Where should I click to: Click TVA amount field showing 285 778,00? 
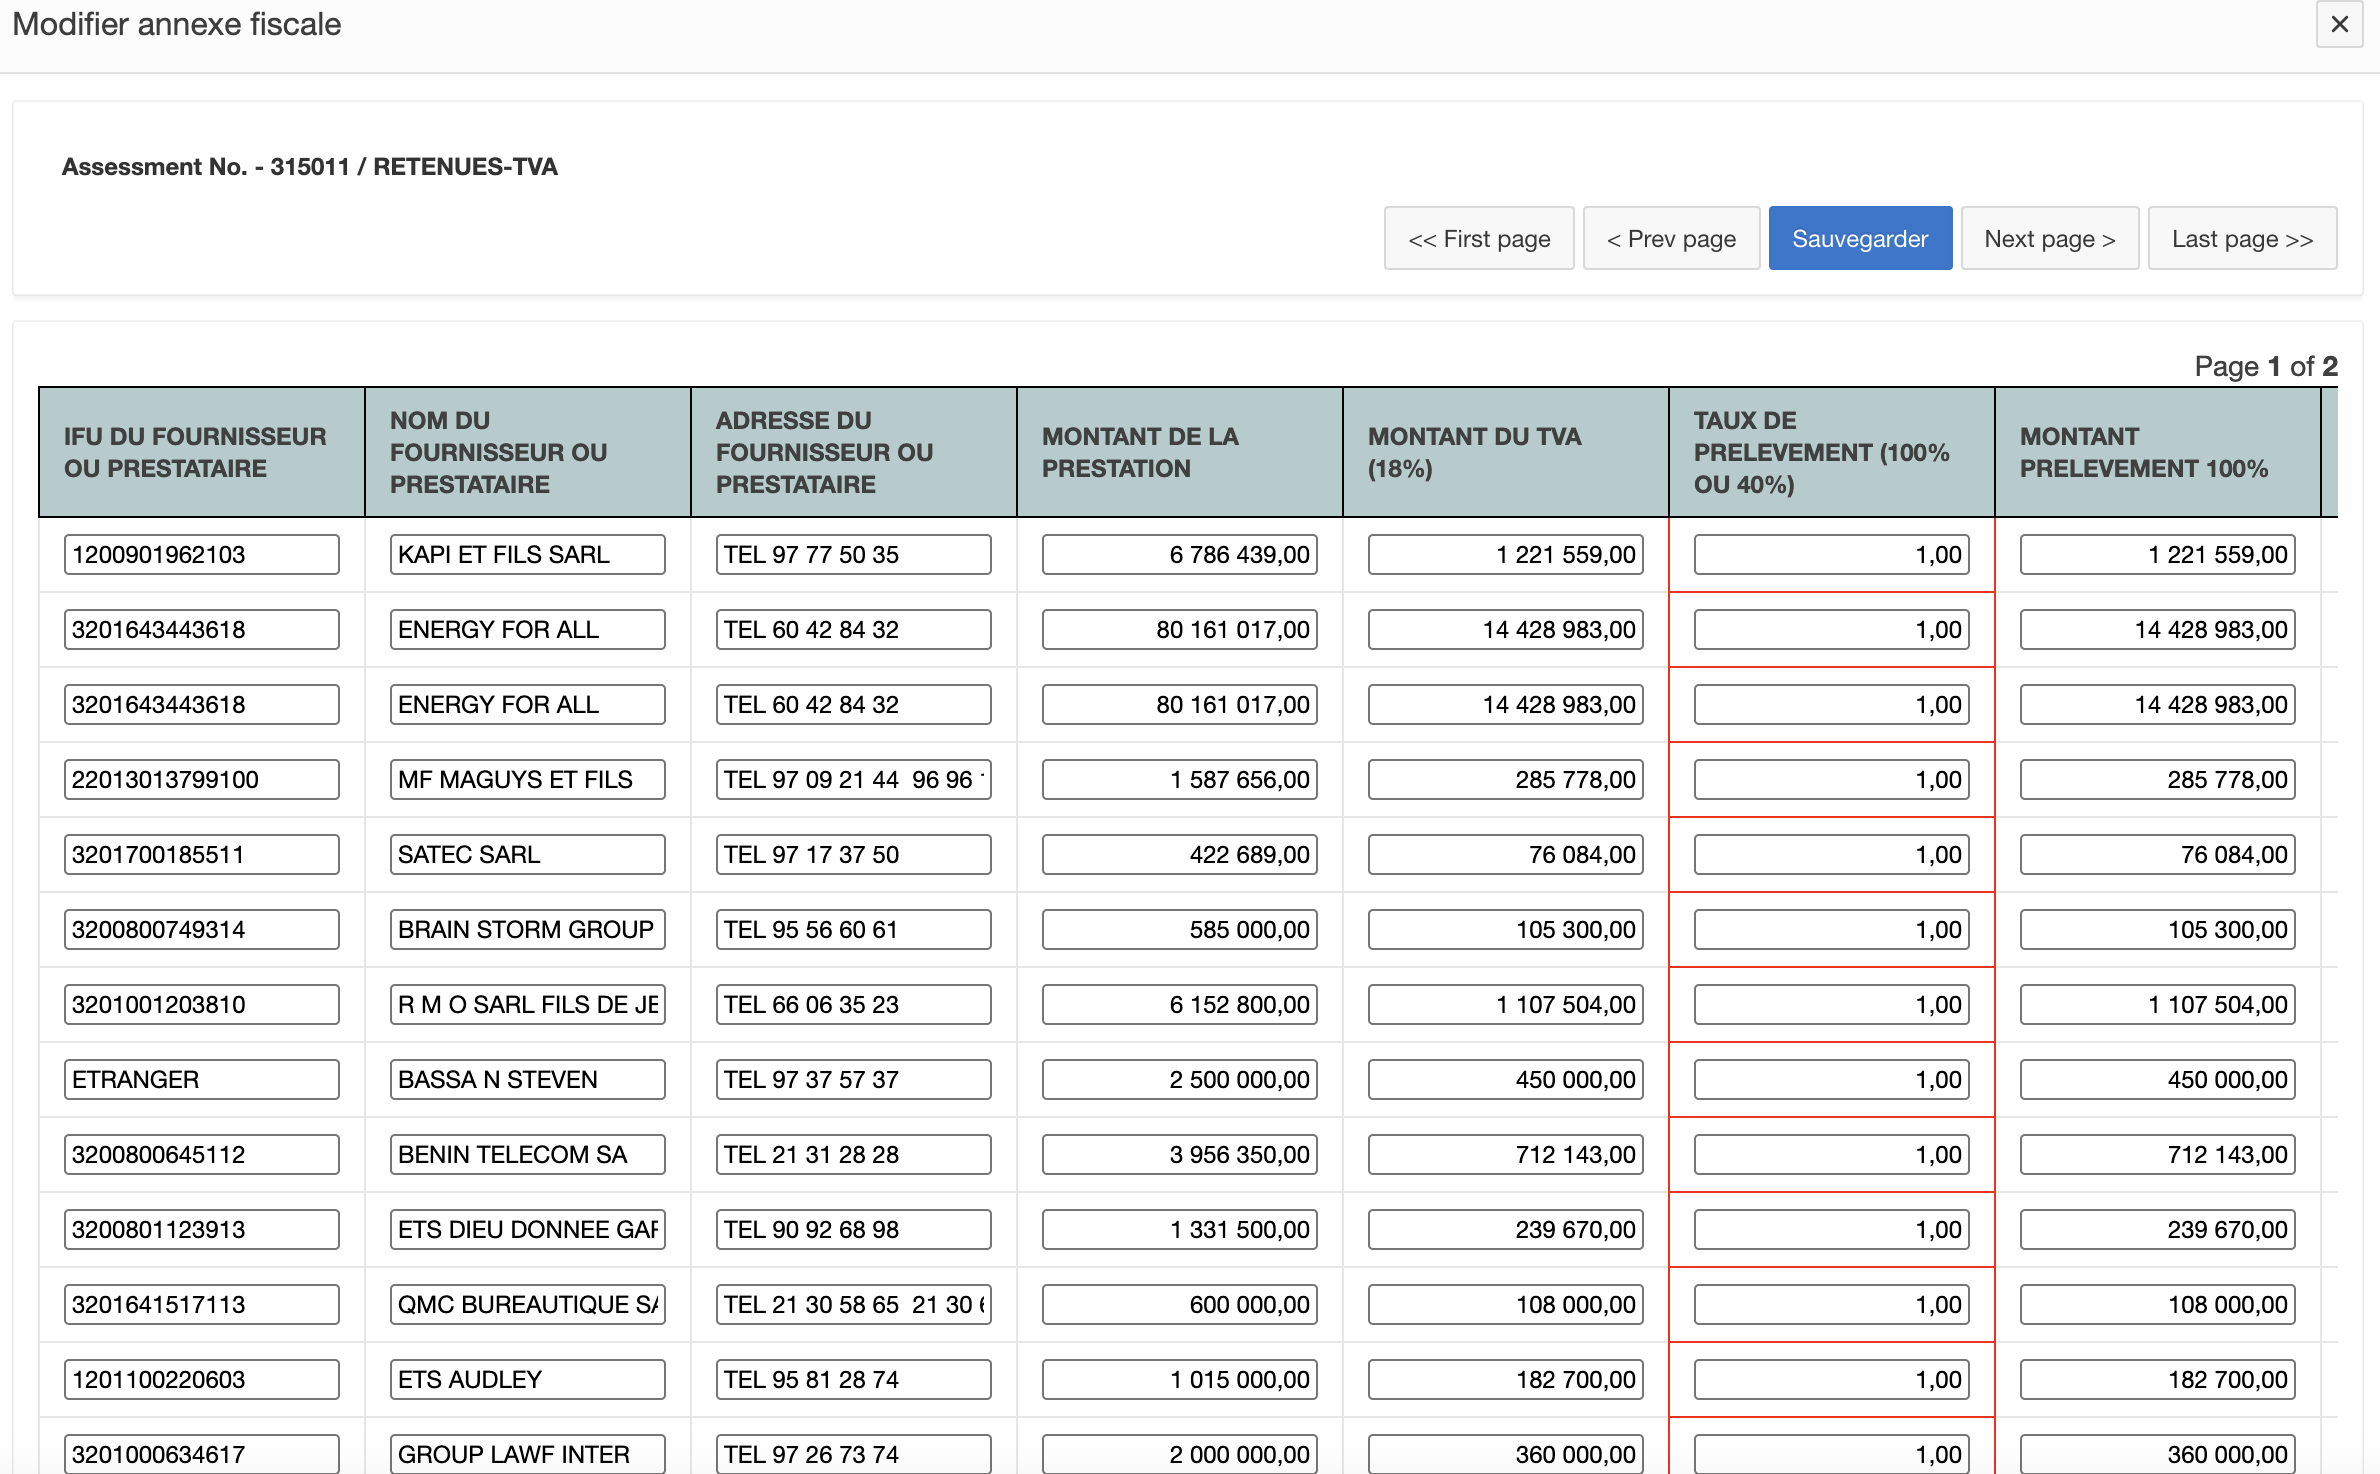(1505, 780)
